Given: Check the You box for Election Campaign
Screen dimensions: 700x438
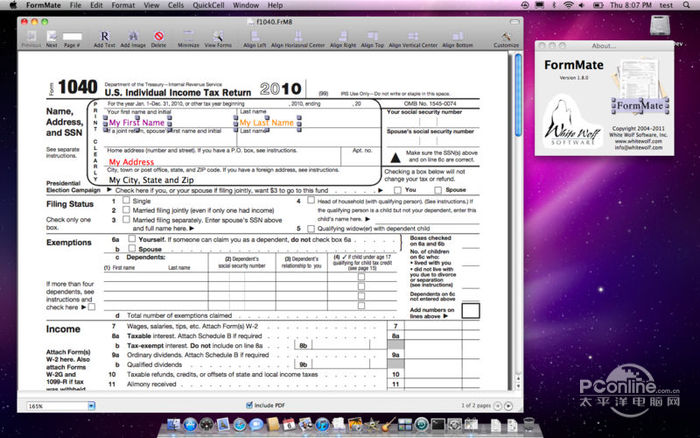Looking at the screenshot, I should (x=397, y=190).
